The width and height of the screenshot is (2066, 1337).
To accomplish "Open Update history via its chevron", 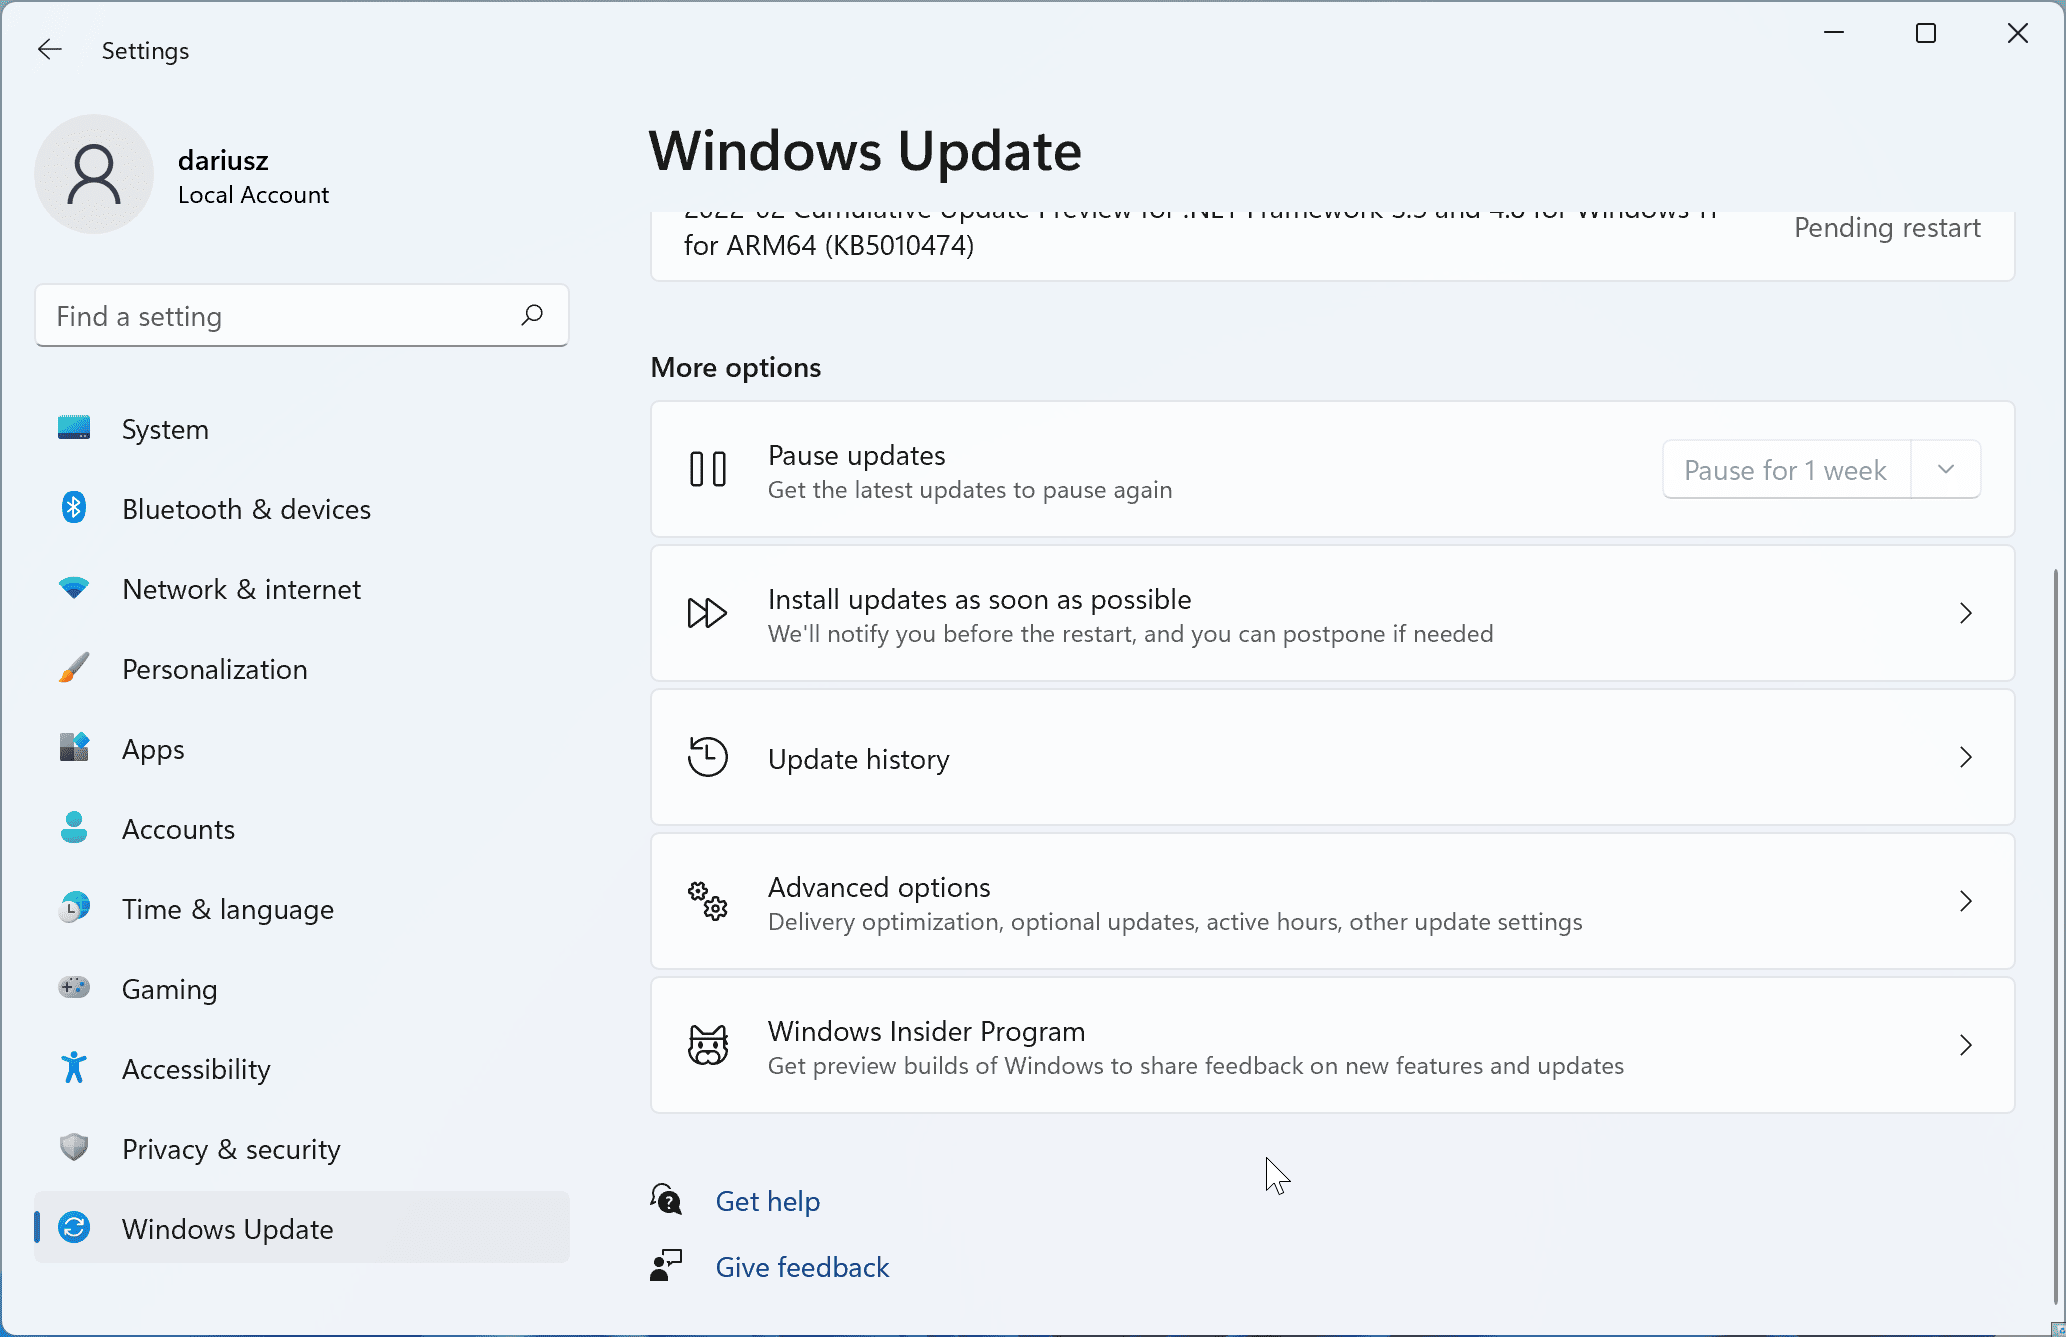I will pyautogui.click(x=1966, y=757).
